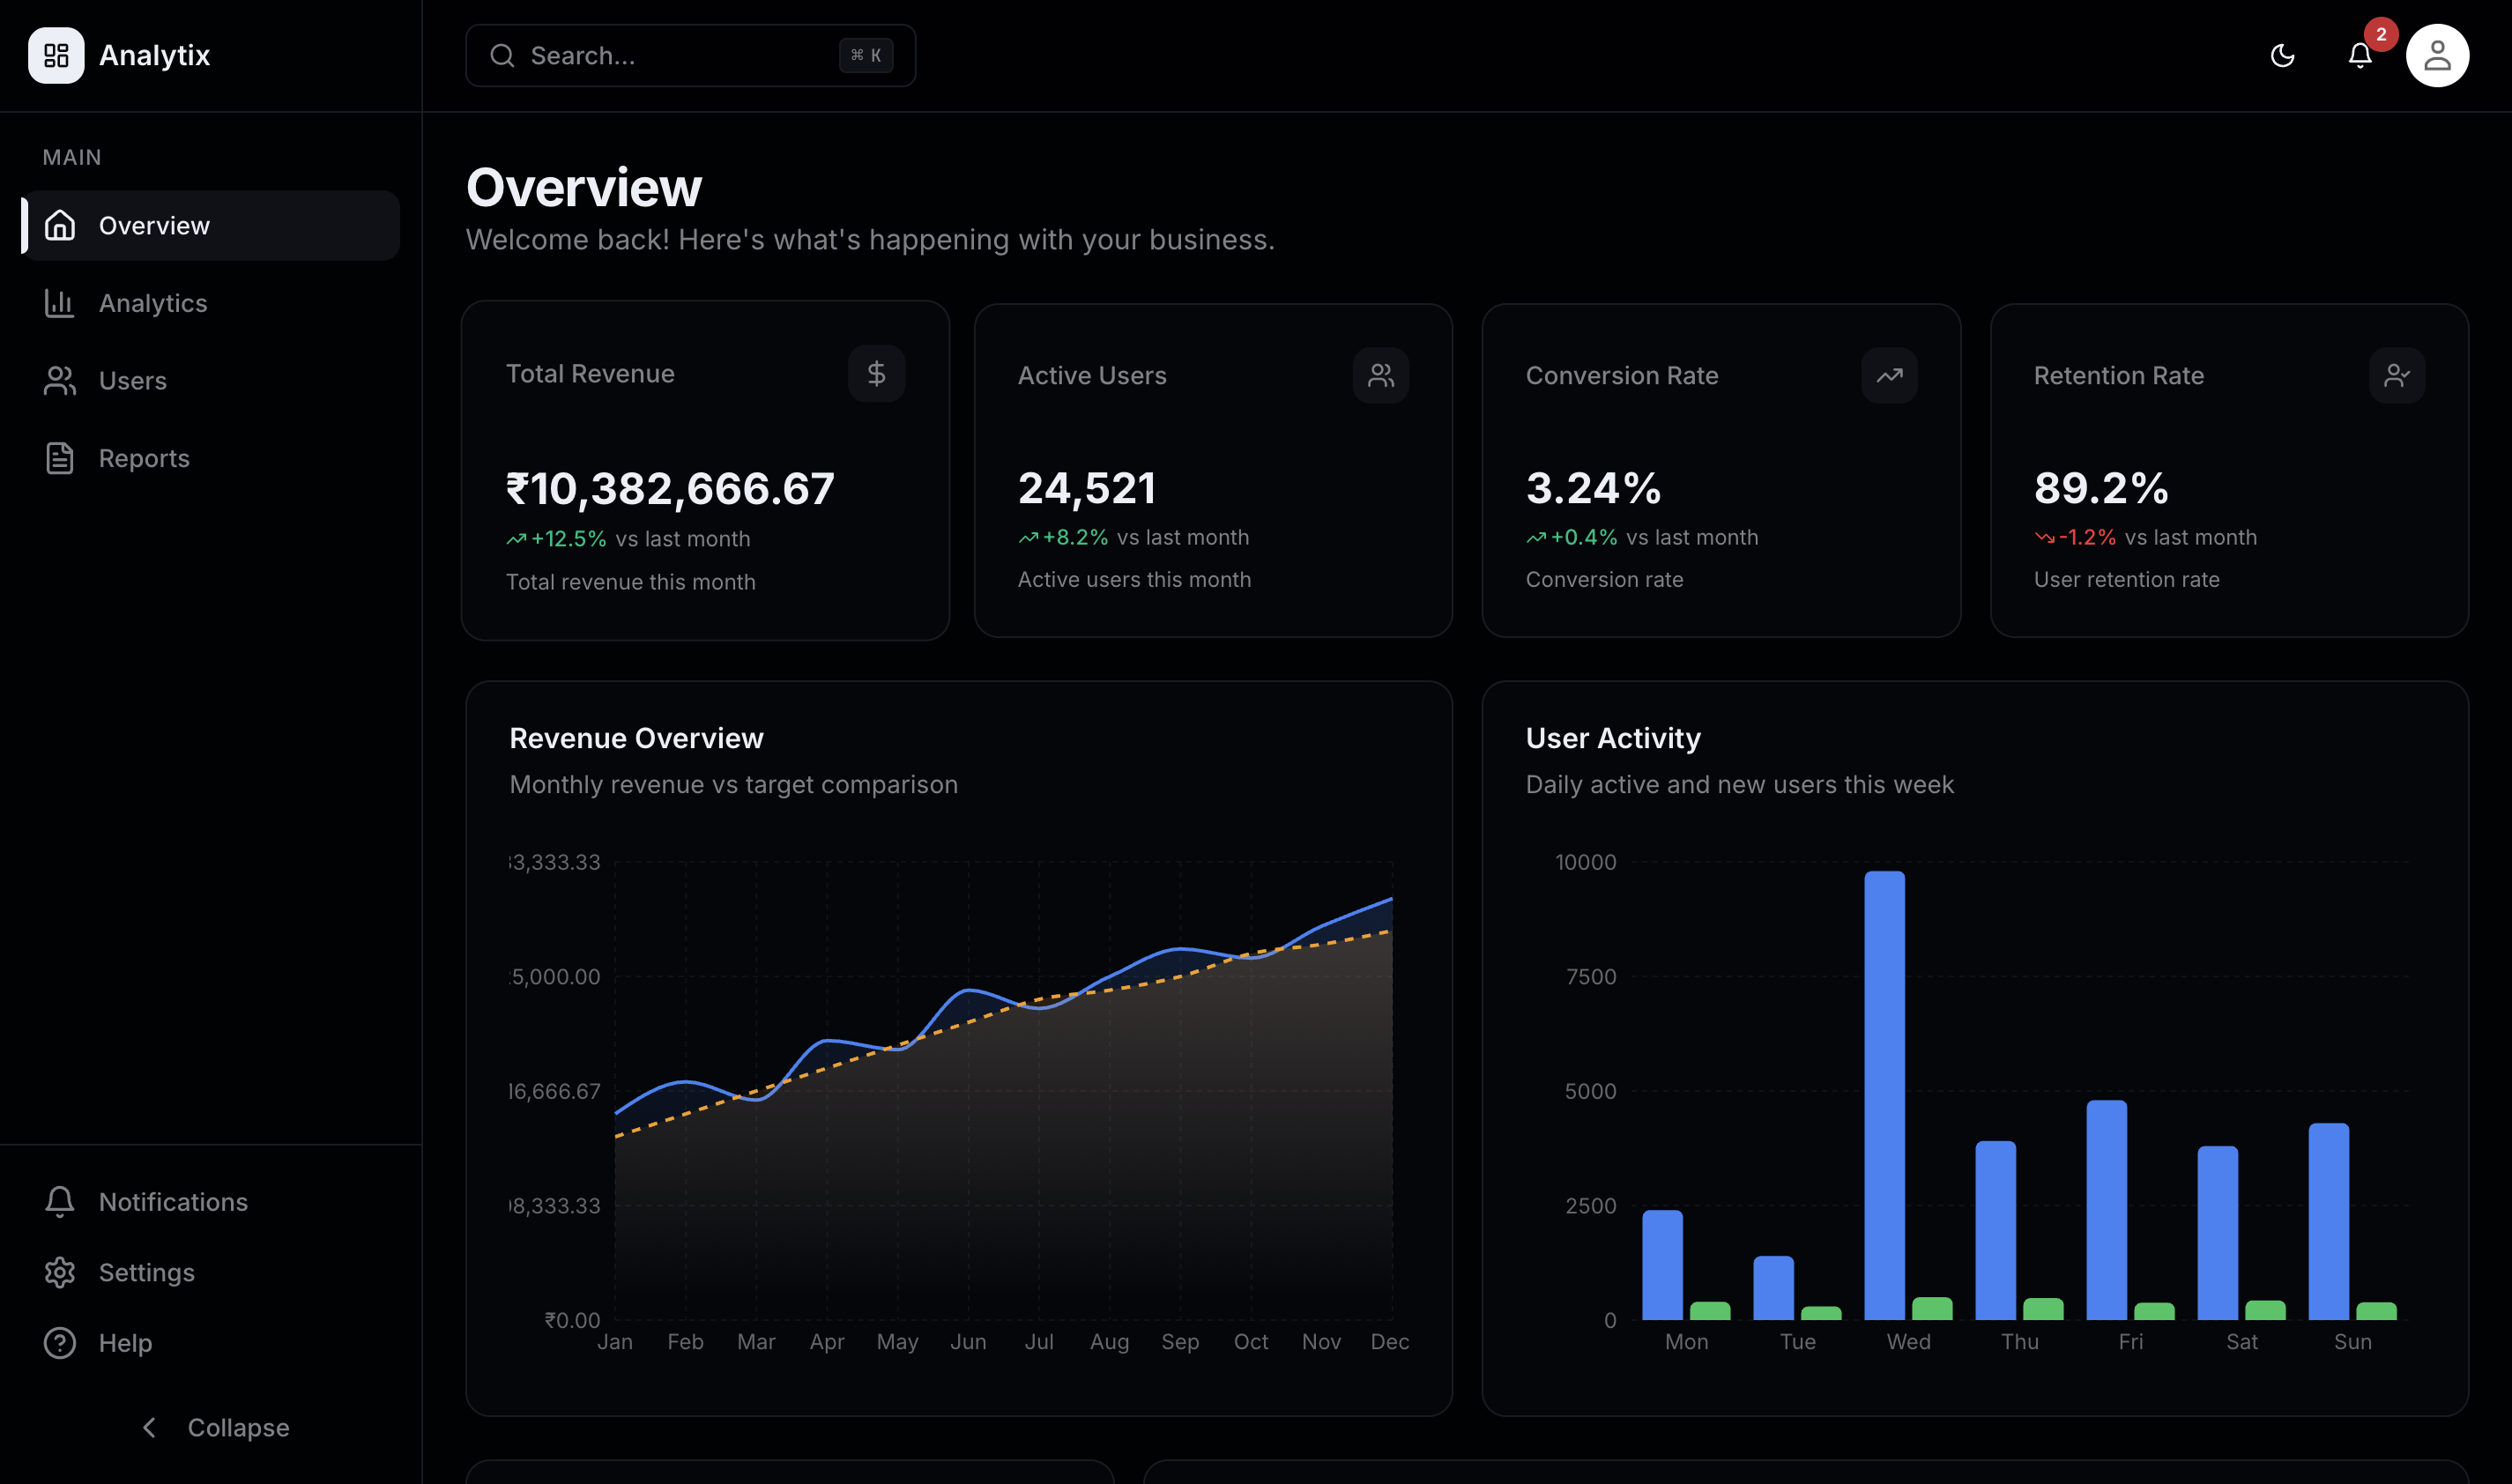This screenshot has width=2512, height=1484.
Task: Select the Analytics bar-chart icon in sidebar
Action: click(x=59, y=303)
